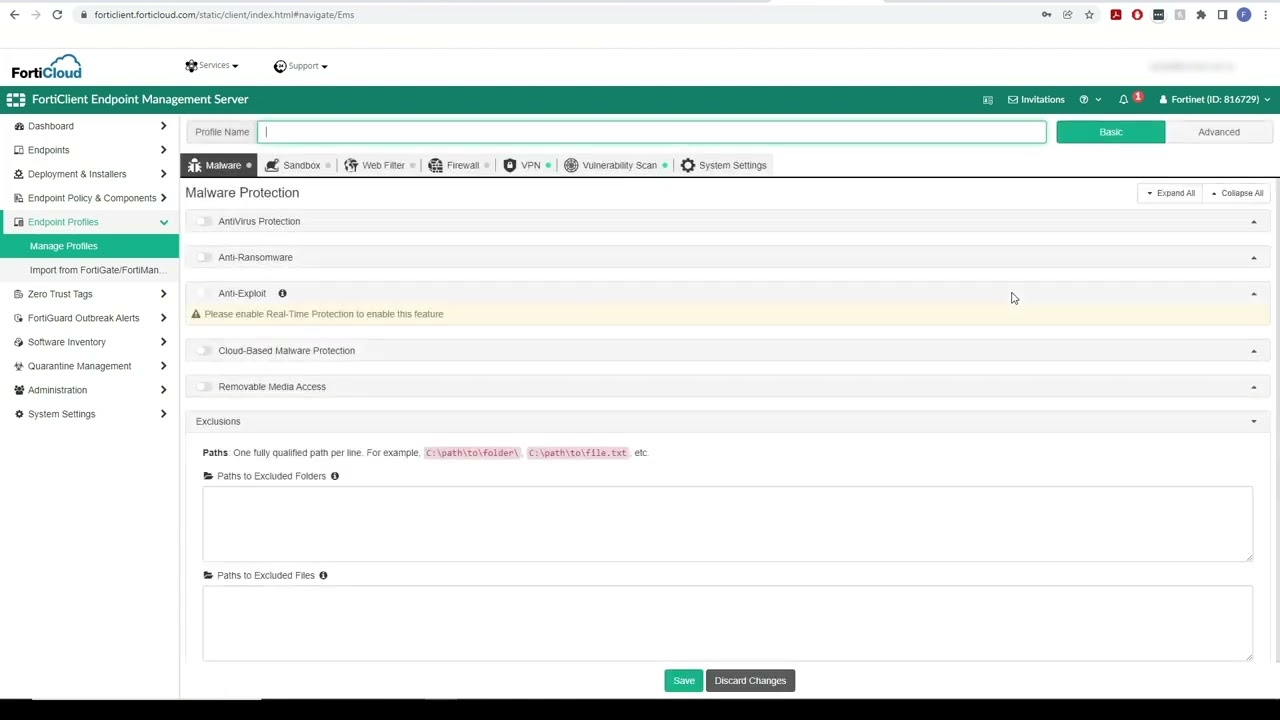This screenshot has height=720, width=1280.
Task: Open the FortiCloud apps grid icon
Action: (x=15, y=99)
